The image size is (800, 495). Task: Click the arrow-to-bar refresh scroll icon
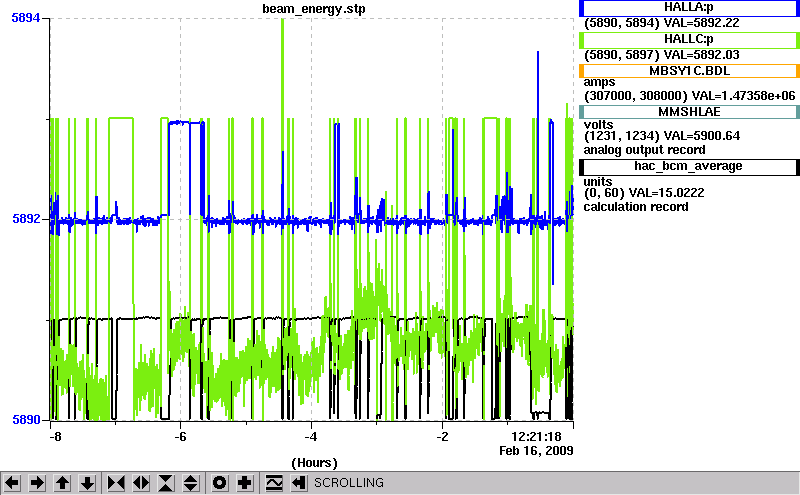pyautogui.click(x=299, y=483)
